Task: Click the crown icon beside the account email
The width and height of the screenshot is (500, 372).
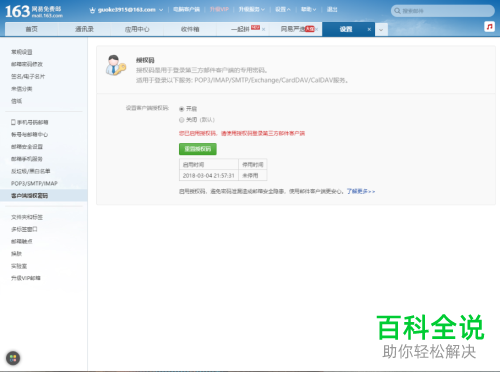Action: click(92, 10)
